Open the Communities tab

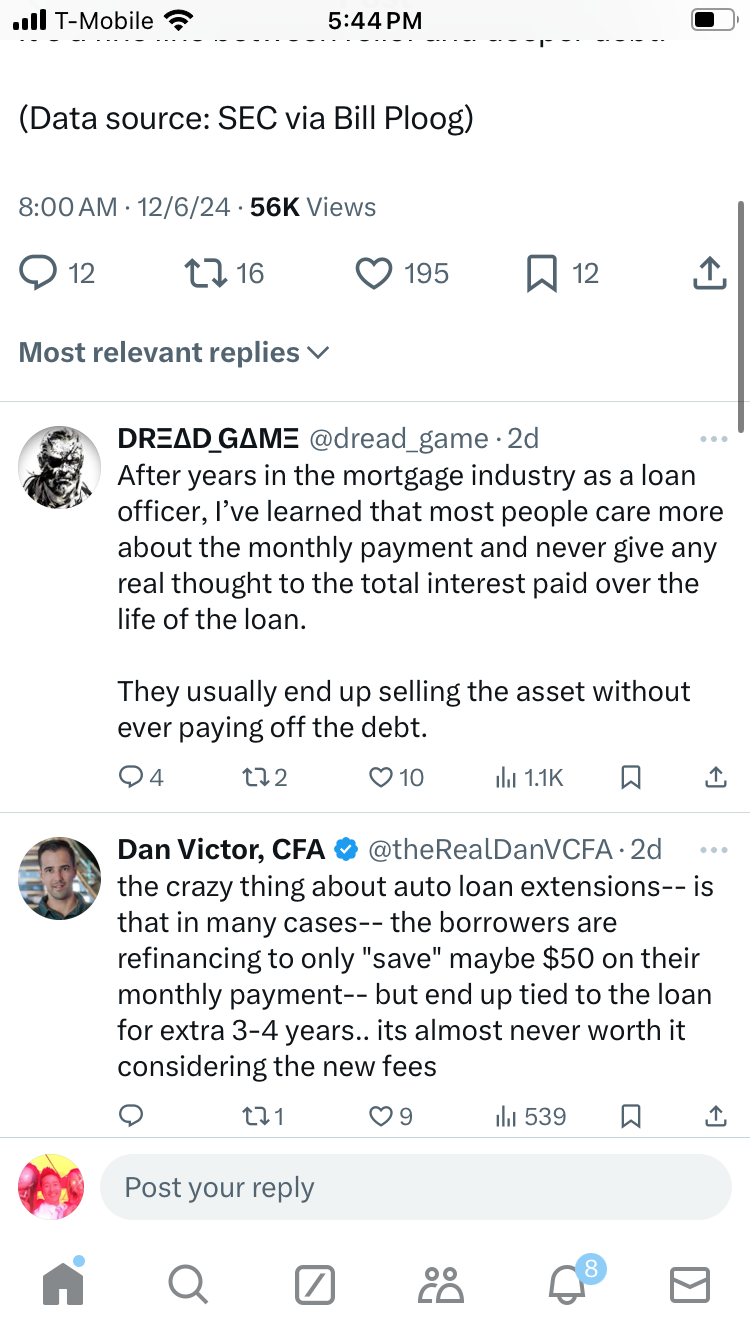coord(441,1284)
